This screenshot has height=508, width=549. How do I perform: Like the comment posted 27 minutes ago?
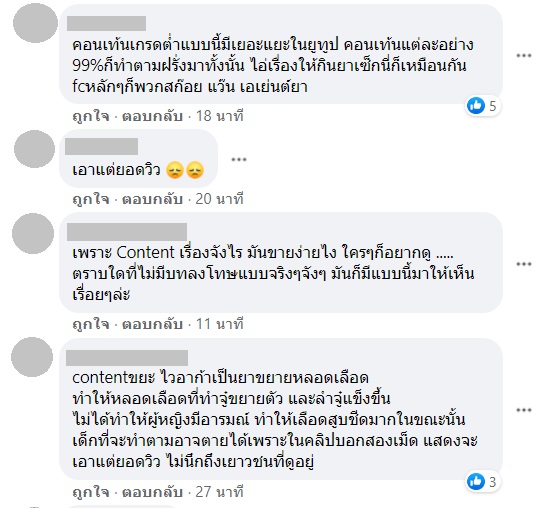[x=91, y=492]
